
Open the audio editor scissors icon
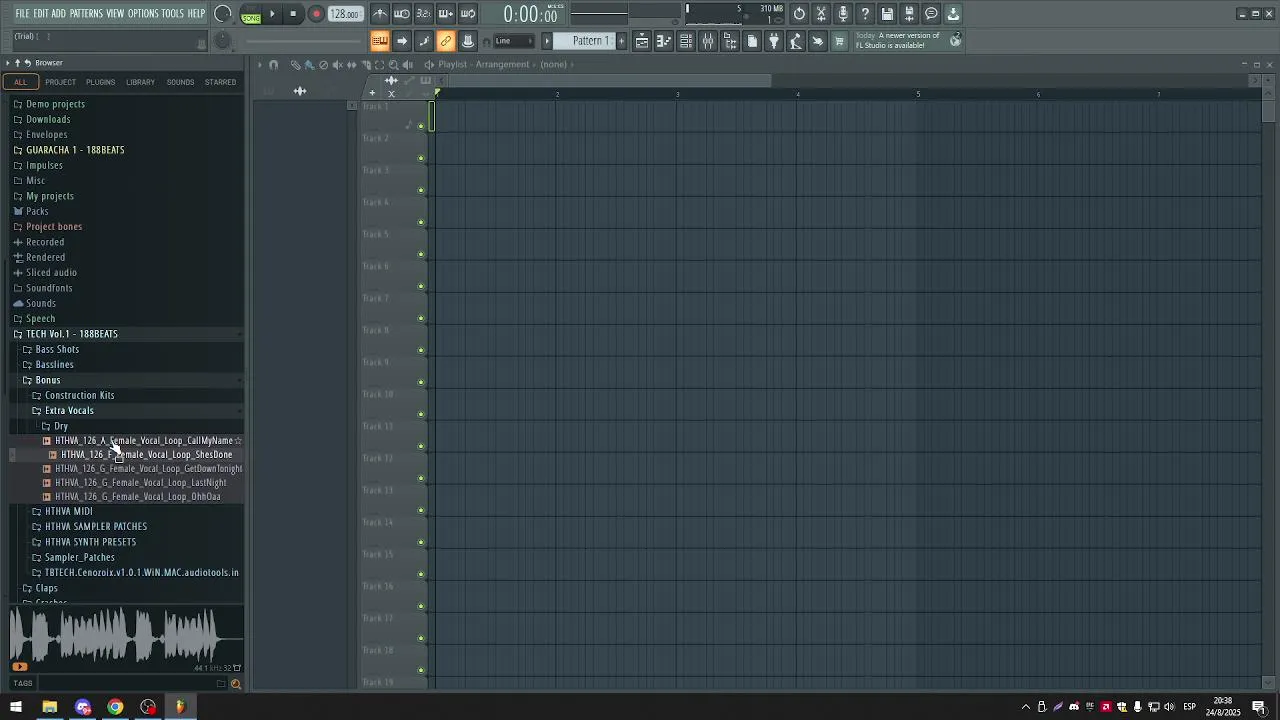pyautogui.click(x=821, y=14)
